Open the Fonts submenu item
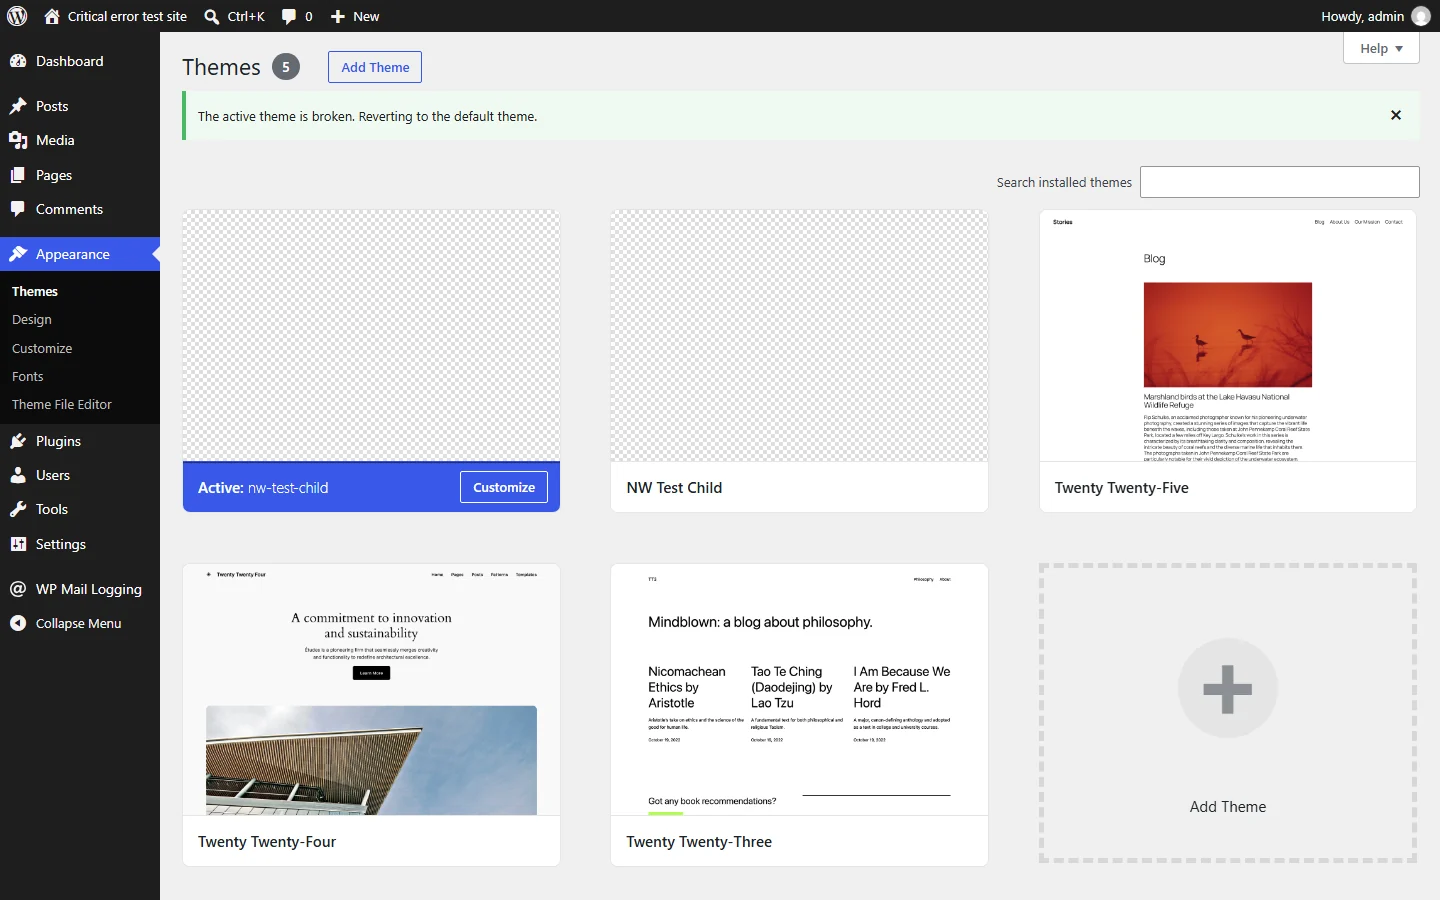 28,376
